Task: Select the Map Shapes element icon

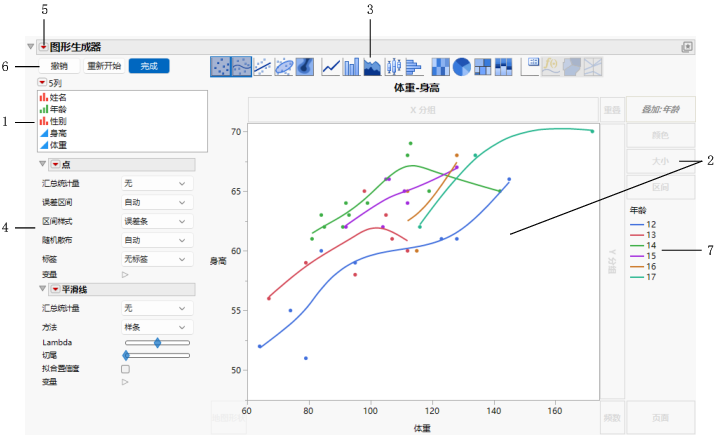Action: pos(572,67)
